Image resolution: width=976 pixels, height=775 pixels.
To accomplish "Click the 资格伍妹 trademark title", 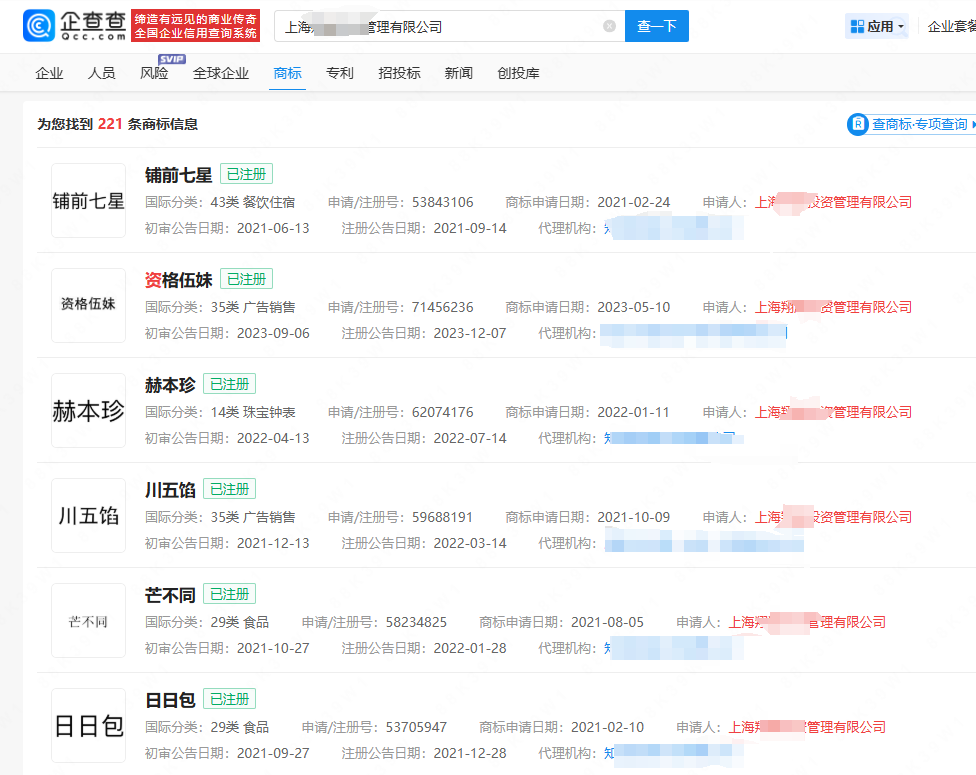I will pos(178,280).
